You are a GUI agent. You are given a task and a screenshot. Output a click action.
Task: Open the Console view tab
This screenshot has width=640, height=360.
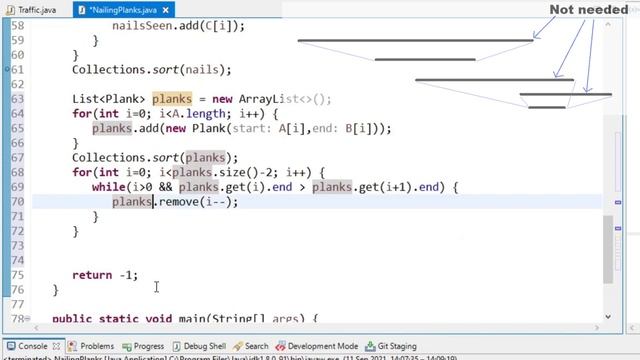[33, 346]
